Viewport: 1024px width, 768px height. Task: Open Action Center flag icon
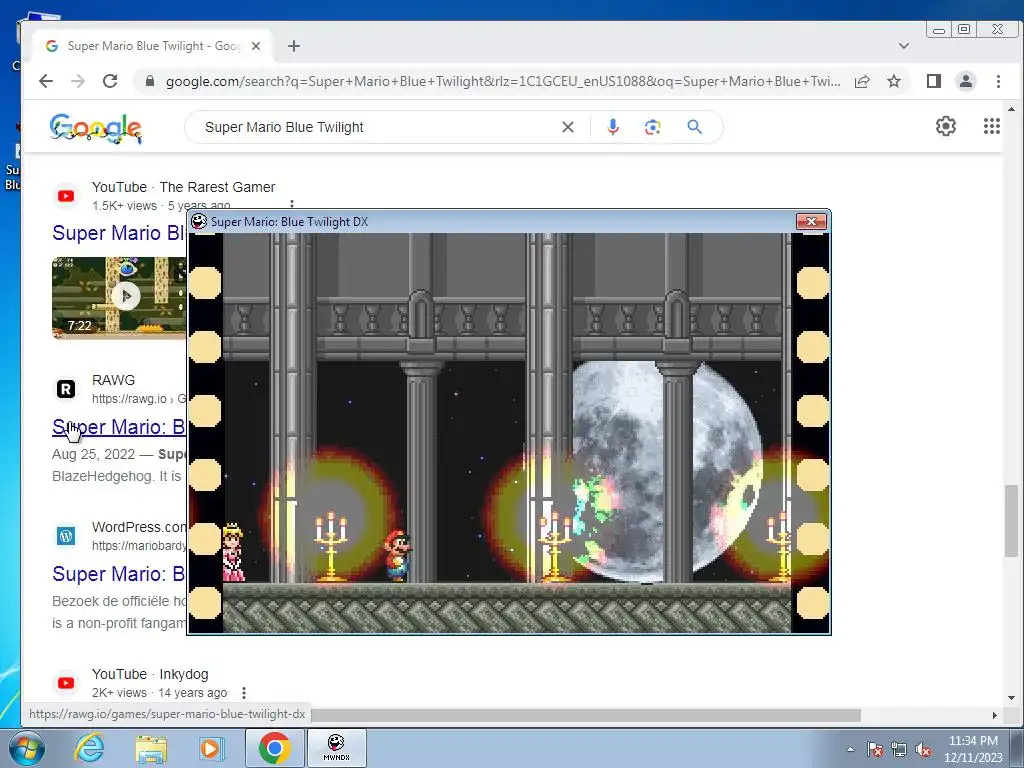875,749
